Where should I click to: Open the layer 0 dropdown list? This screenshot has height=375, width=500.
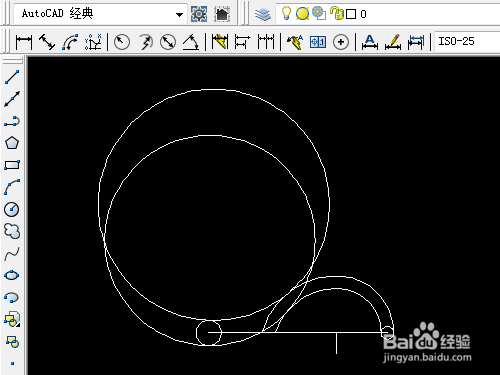coord(388,14)
